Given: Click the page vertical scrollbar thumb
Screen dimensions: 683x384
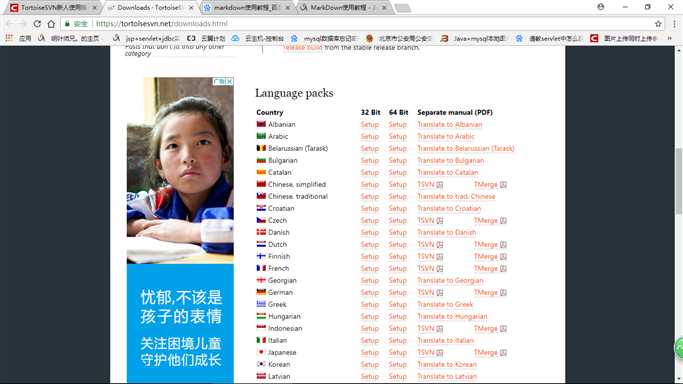Looking at the screenshot, I should (678, 181).
